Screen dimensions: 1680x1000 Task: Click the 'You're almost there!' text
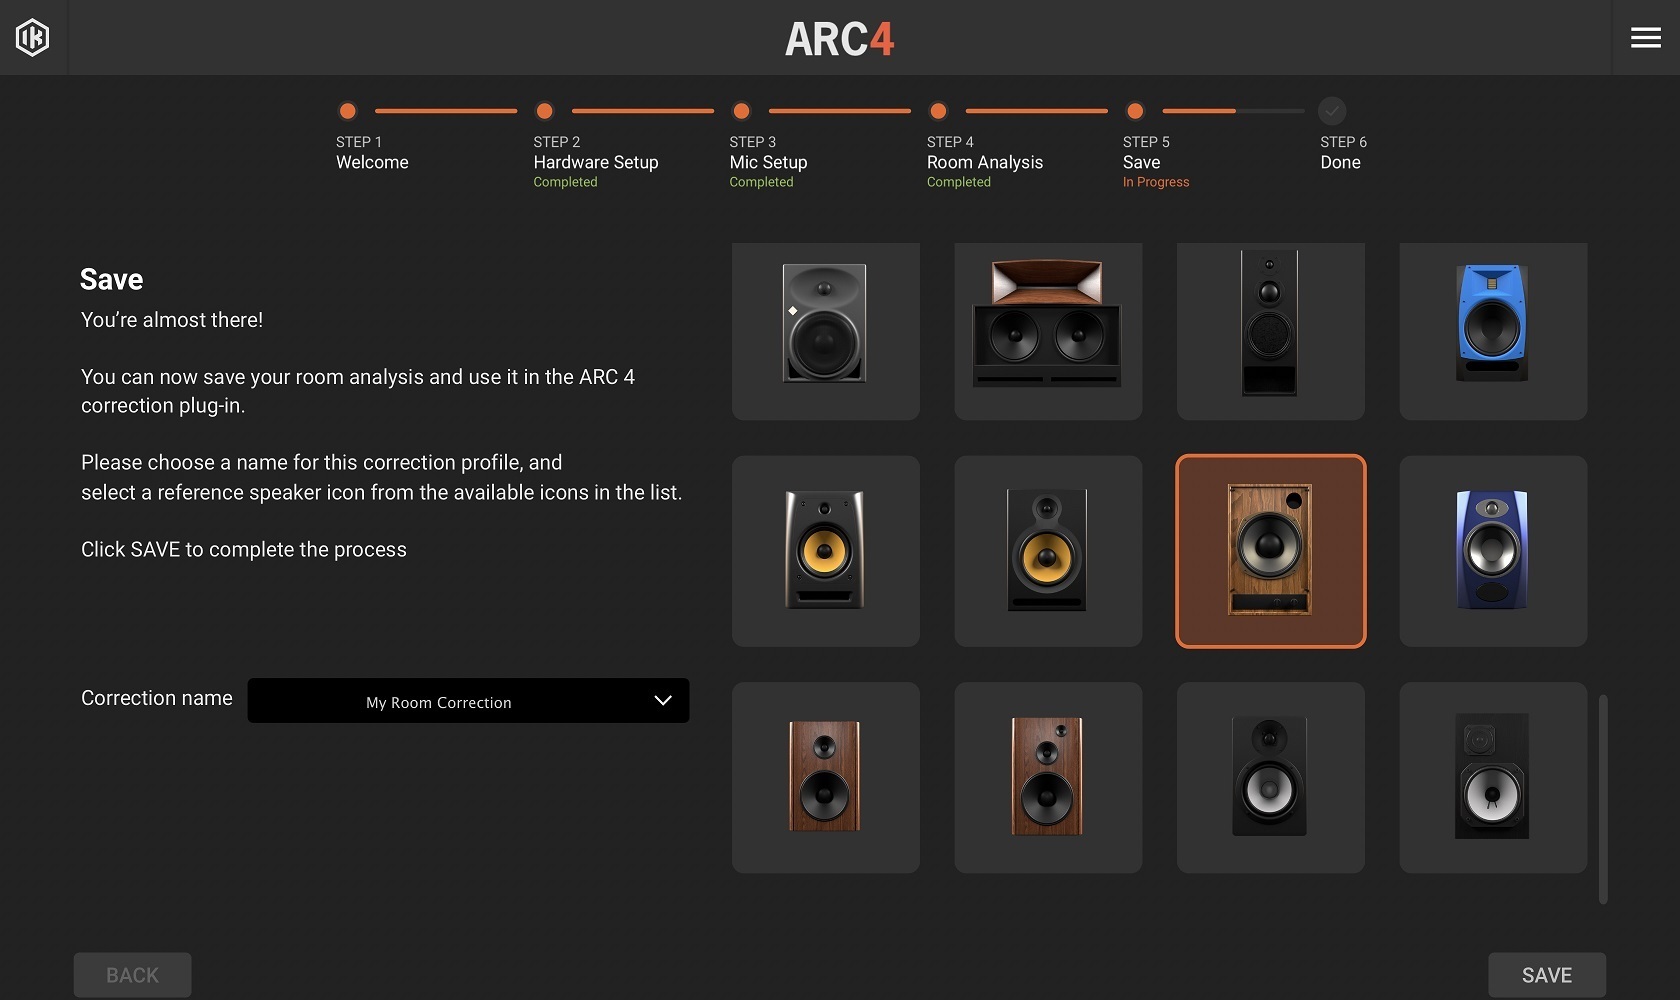[x=172, y=320]
